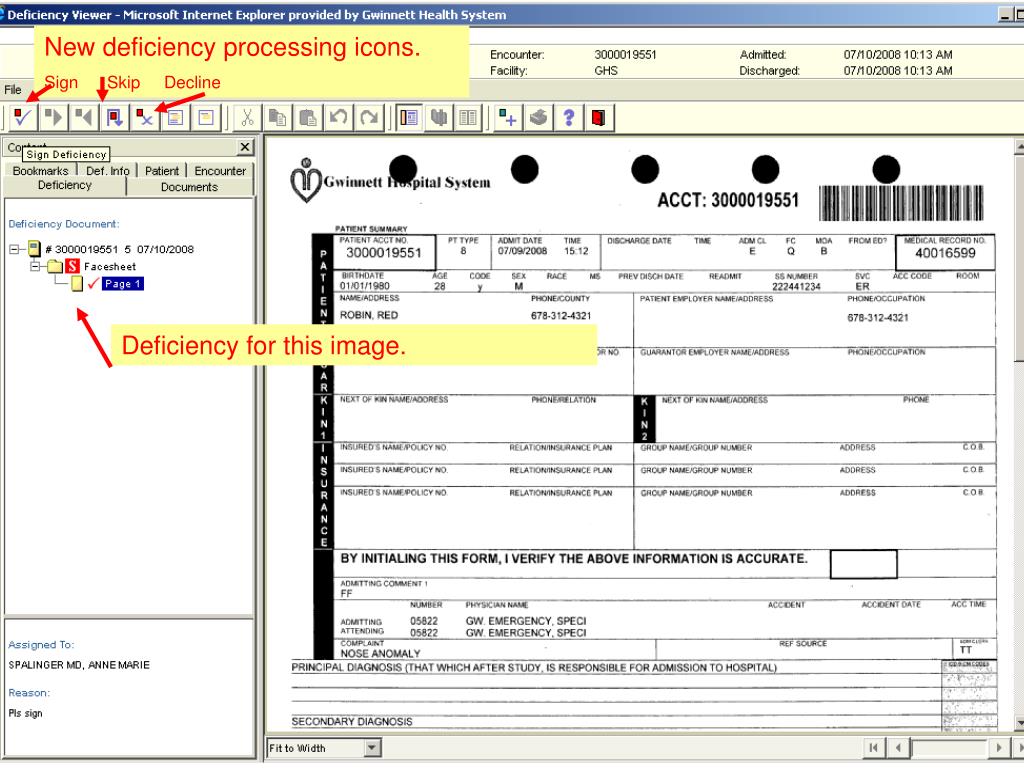Switch to the Bookmarks tab

[40, 170]
